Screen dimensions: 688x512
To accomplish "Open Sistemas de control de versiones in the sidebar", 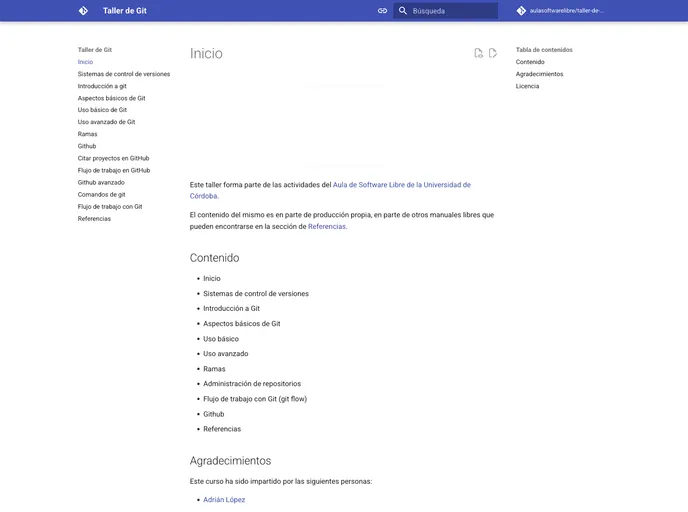I will 124,74.
